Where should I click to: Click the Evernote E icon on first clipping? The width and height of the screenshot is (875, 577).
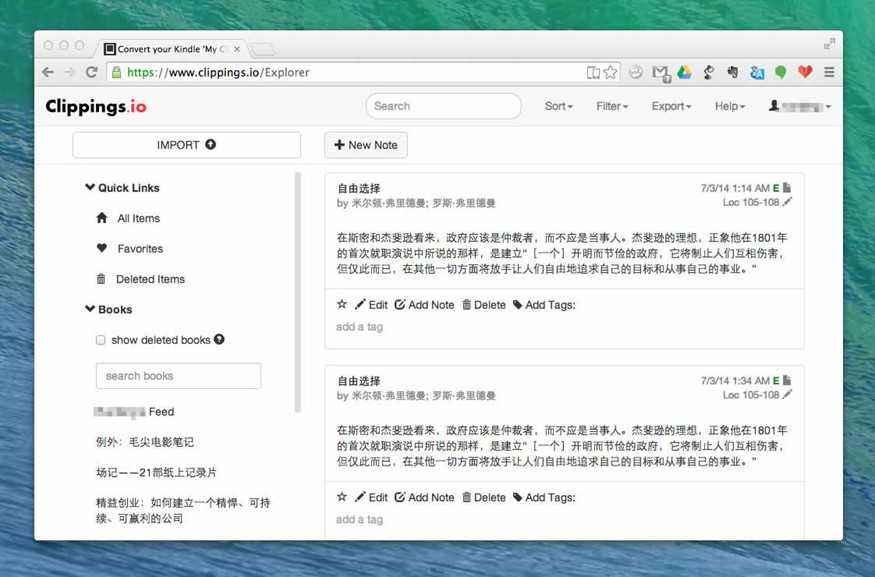pyautogui.click(x=776, y=188)
